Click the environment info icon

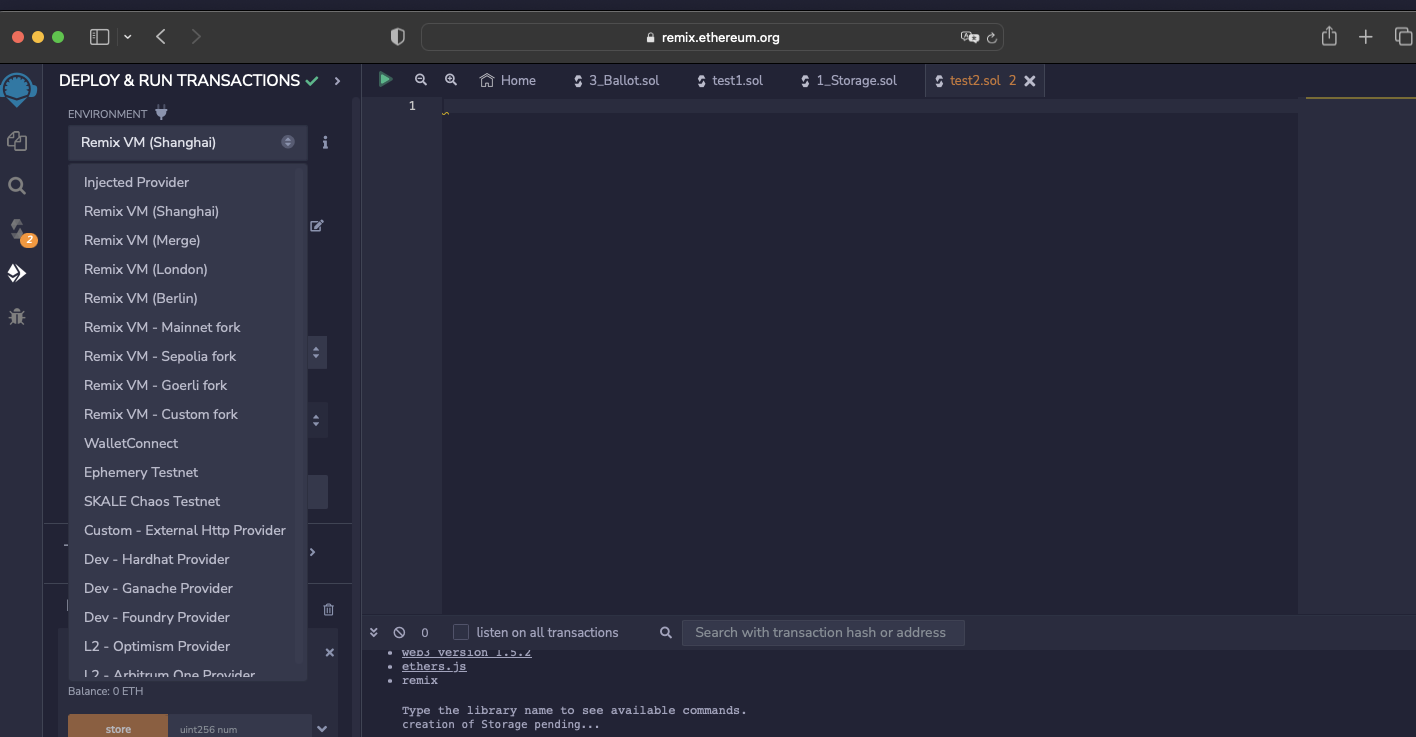point(325,143)
